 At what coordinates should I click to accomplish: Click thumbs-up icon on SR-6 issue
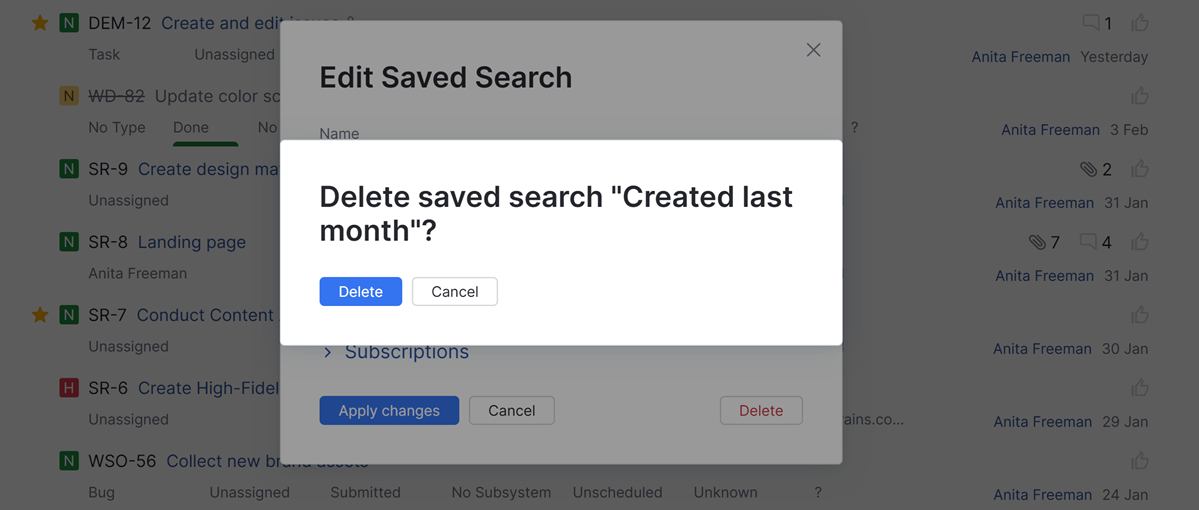1139,388
